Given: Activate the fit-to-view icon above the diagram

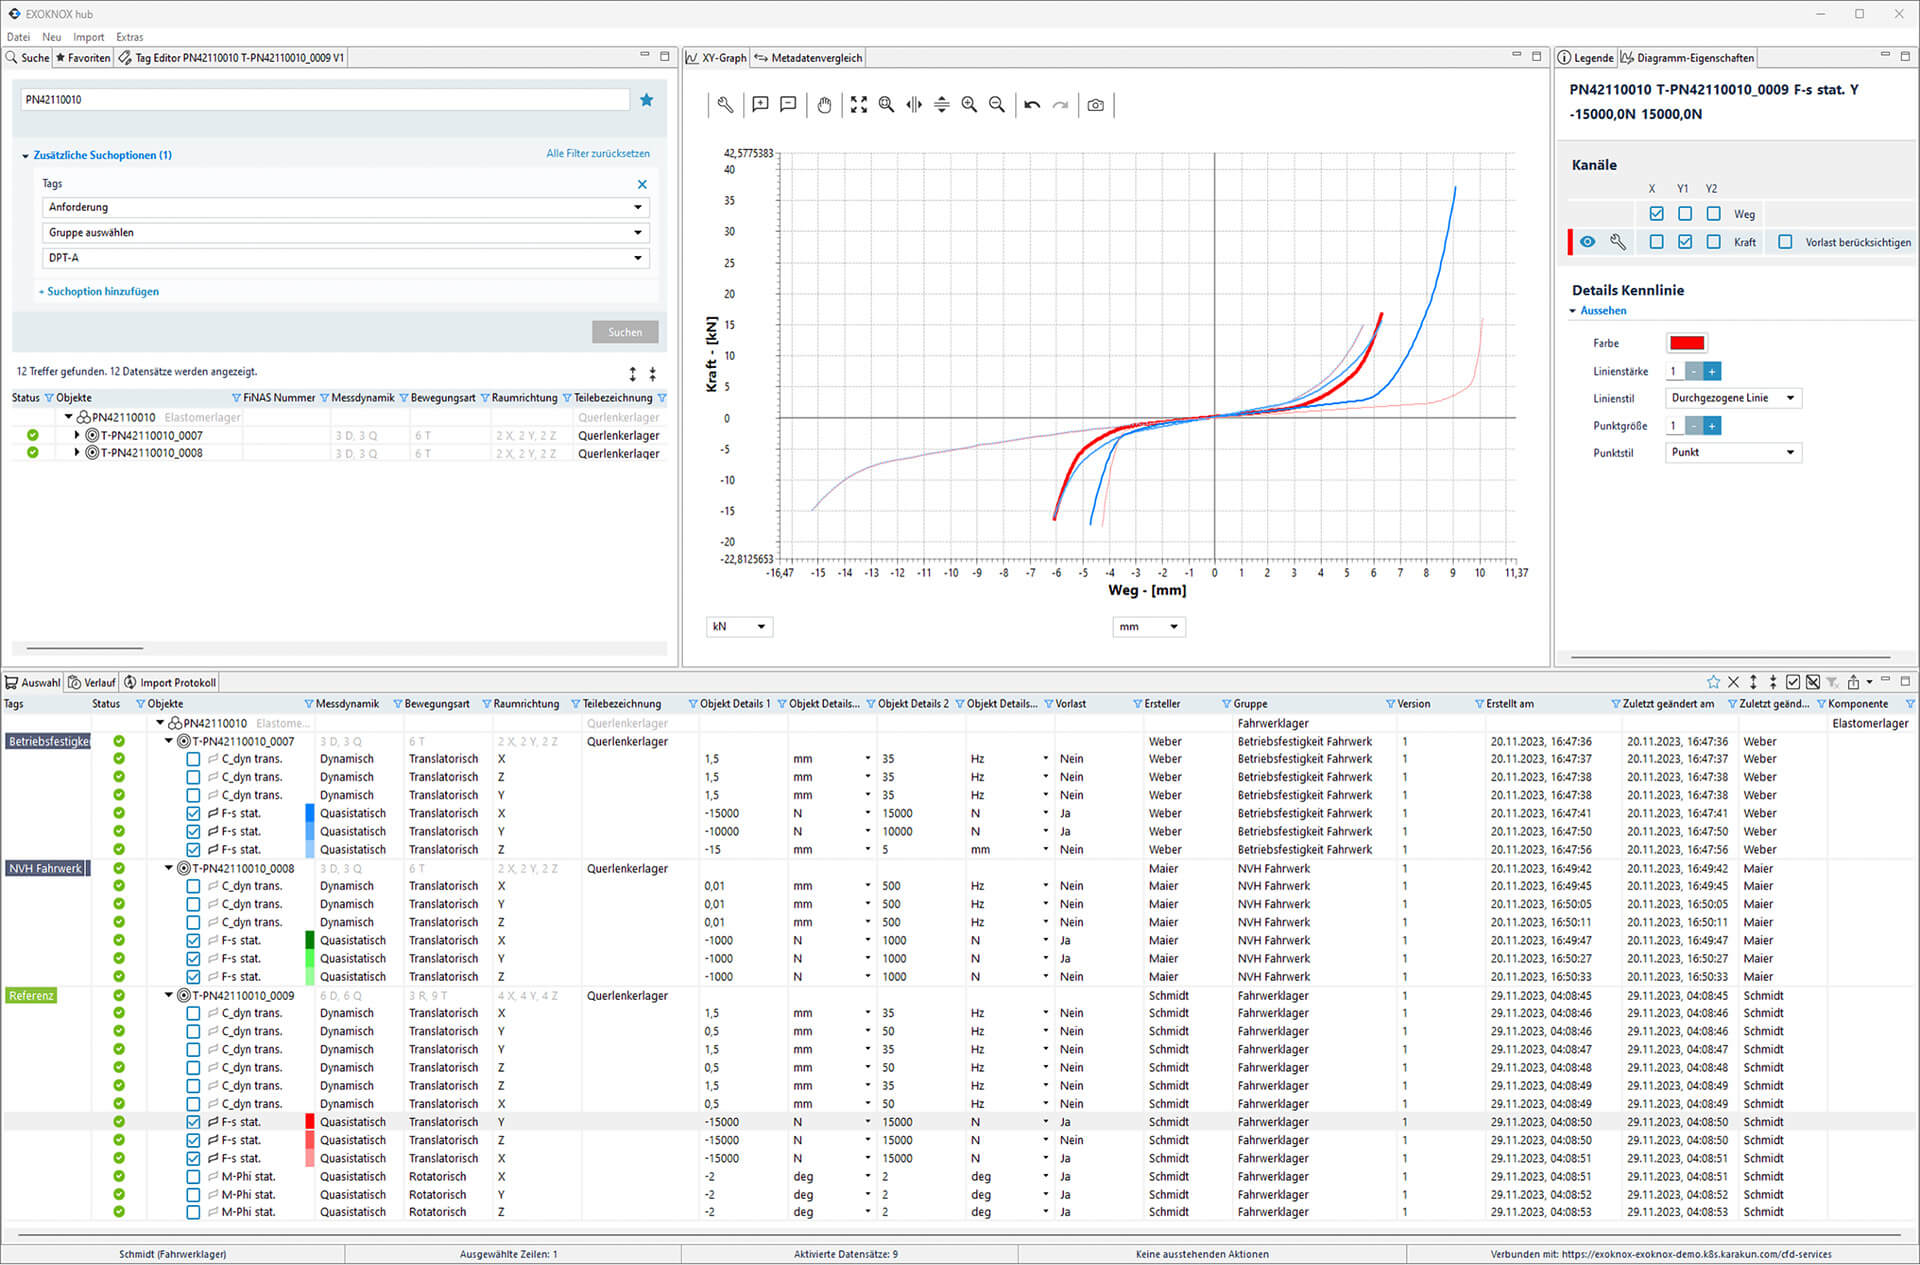Looking at the screenshot, I should coord(859,105).
